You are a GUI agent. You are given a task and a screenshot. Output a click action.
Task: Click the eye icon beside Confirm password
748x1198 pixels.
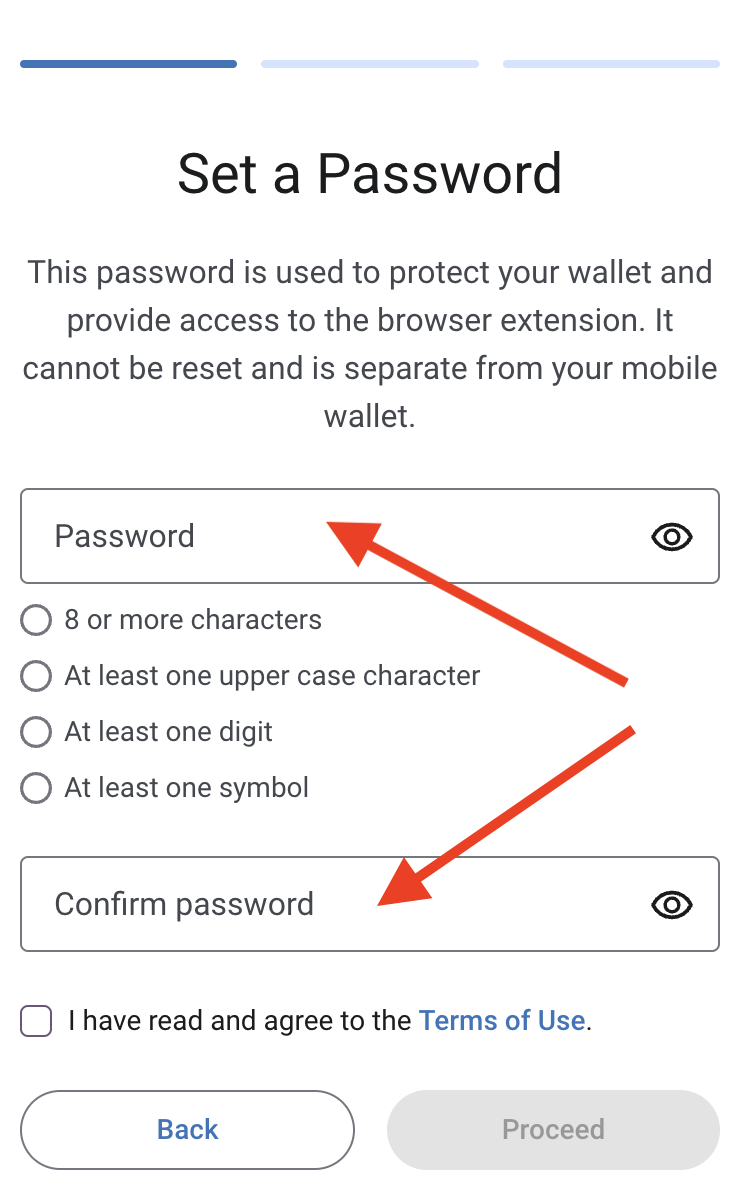[671, 904]
